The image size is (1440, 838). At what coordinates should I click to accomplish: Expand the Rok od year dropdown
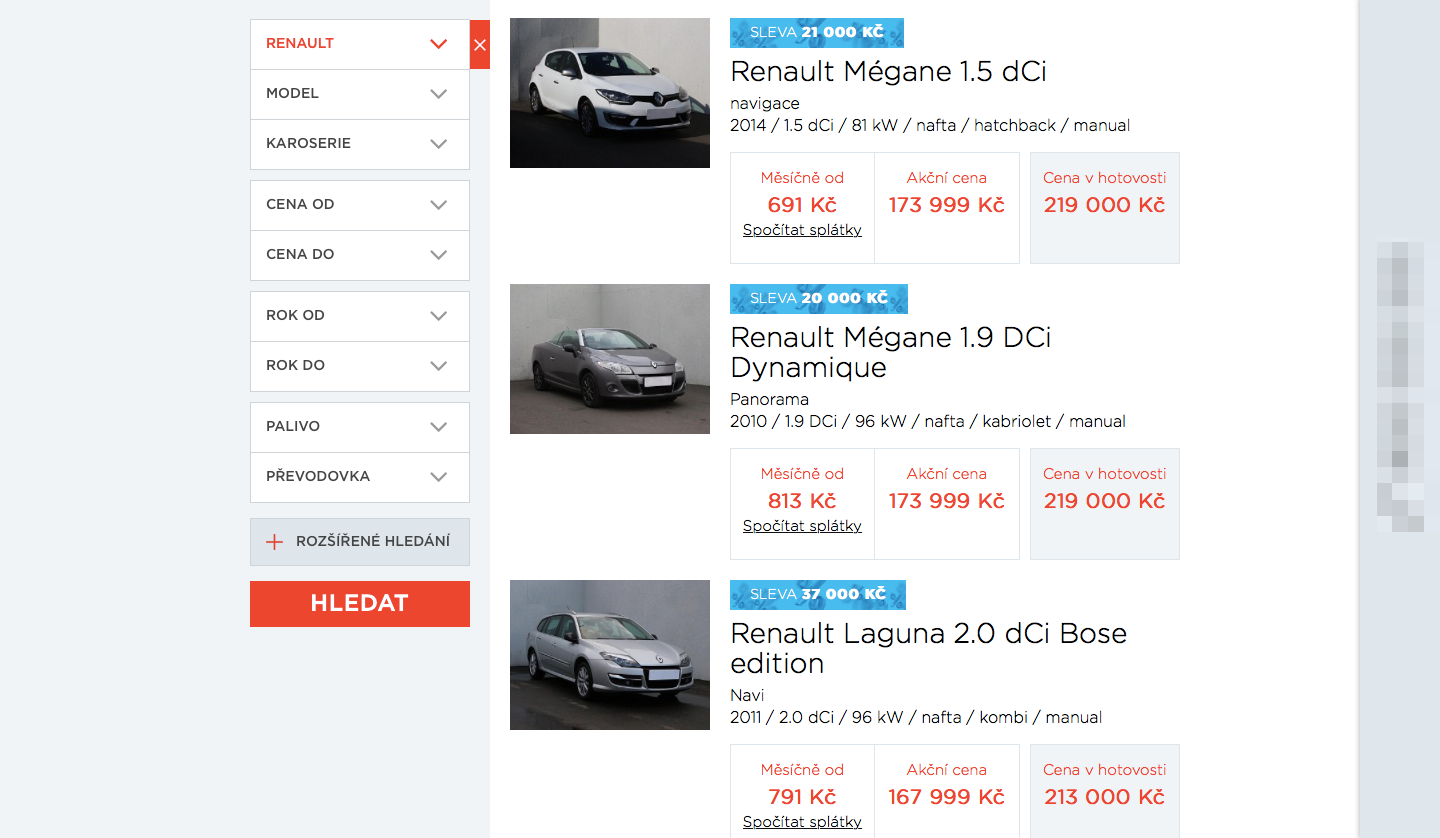tap(360, 316)
